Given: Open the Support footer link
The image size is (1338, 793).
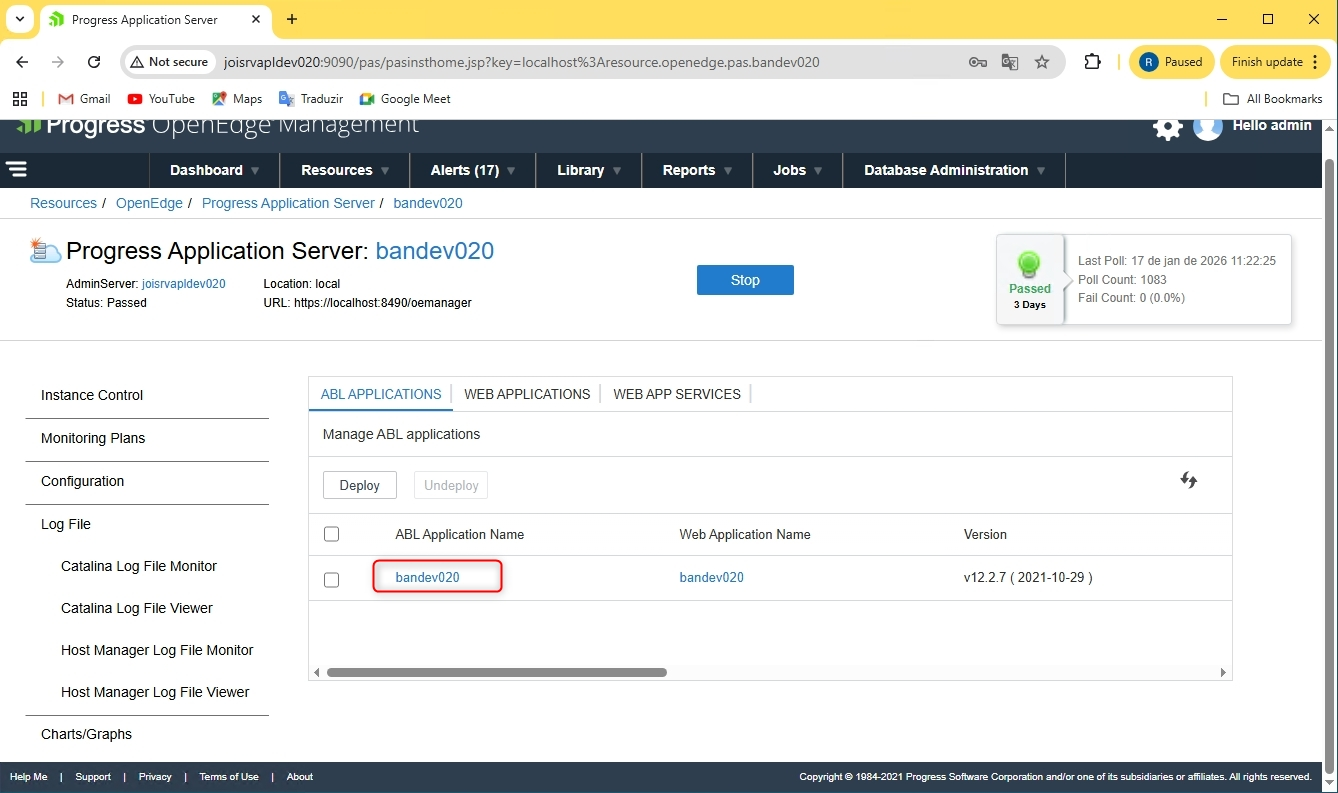Looking at the screenshot, I should coord(93,777).
